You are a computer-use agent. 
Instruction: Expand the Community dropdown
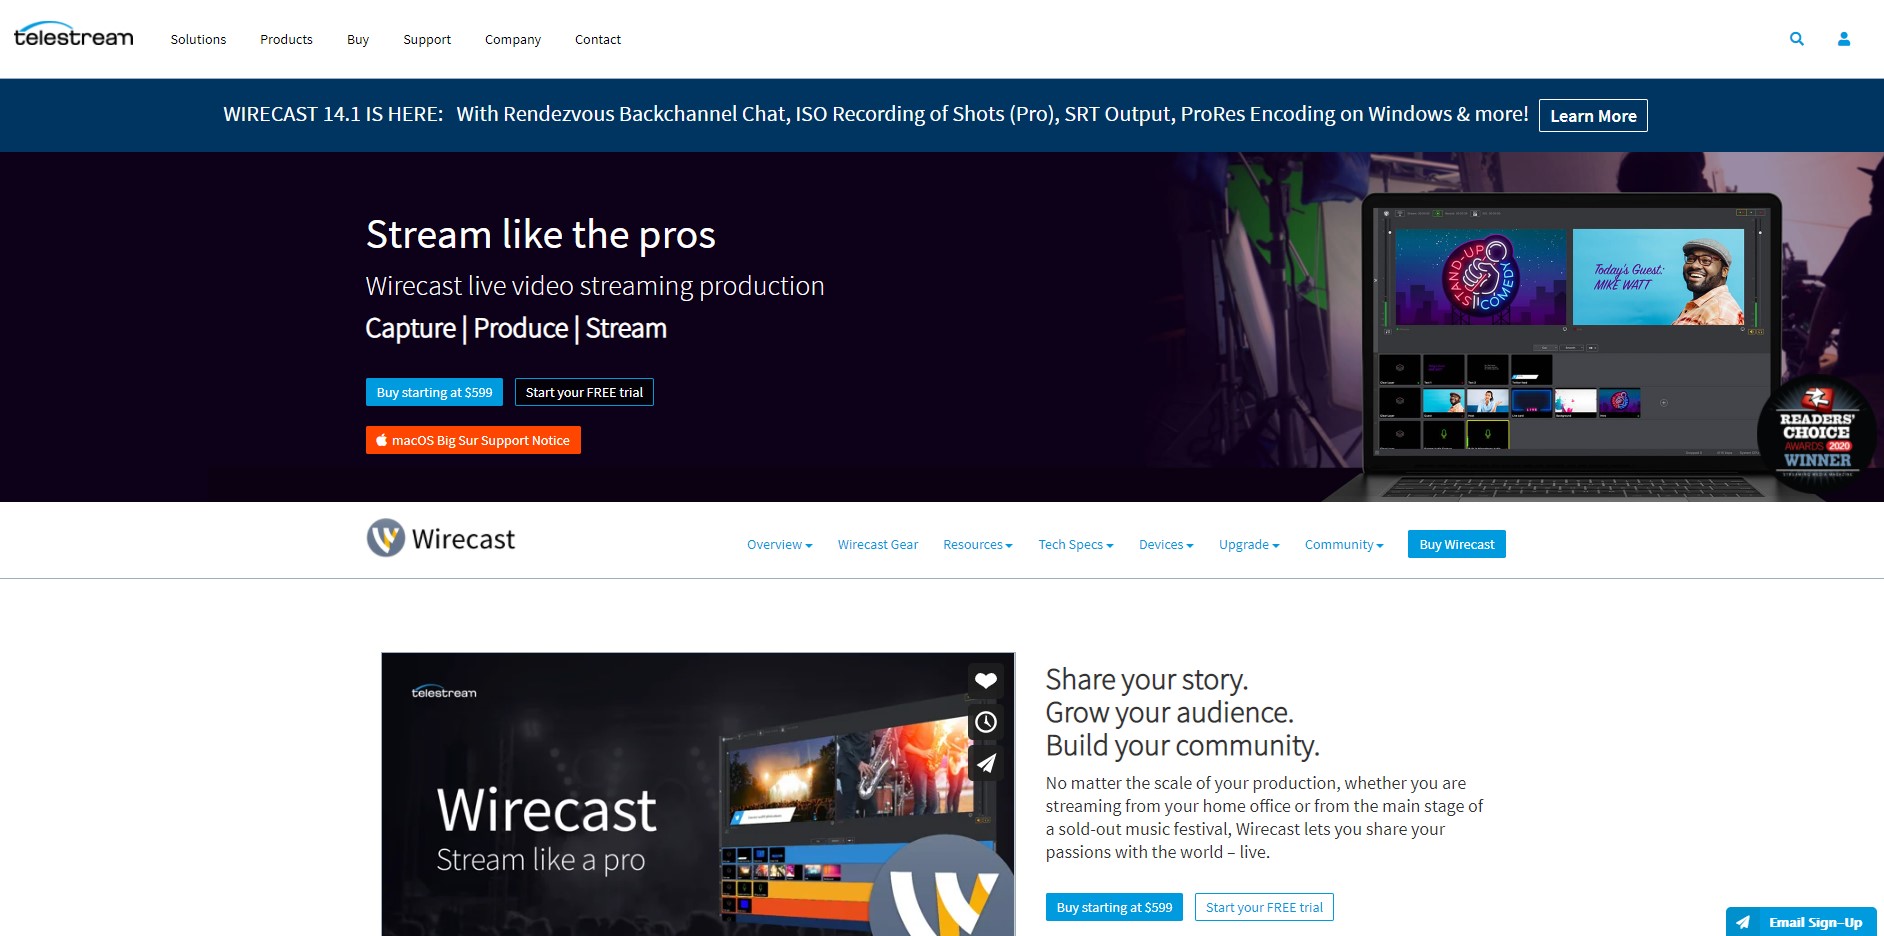[1344, 545]
